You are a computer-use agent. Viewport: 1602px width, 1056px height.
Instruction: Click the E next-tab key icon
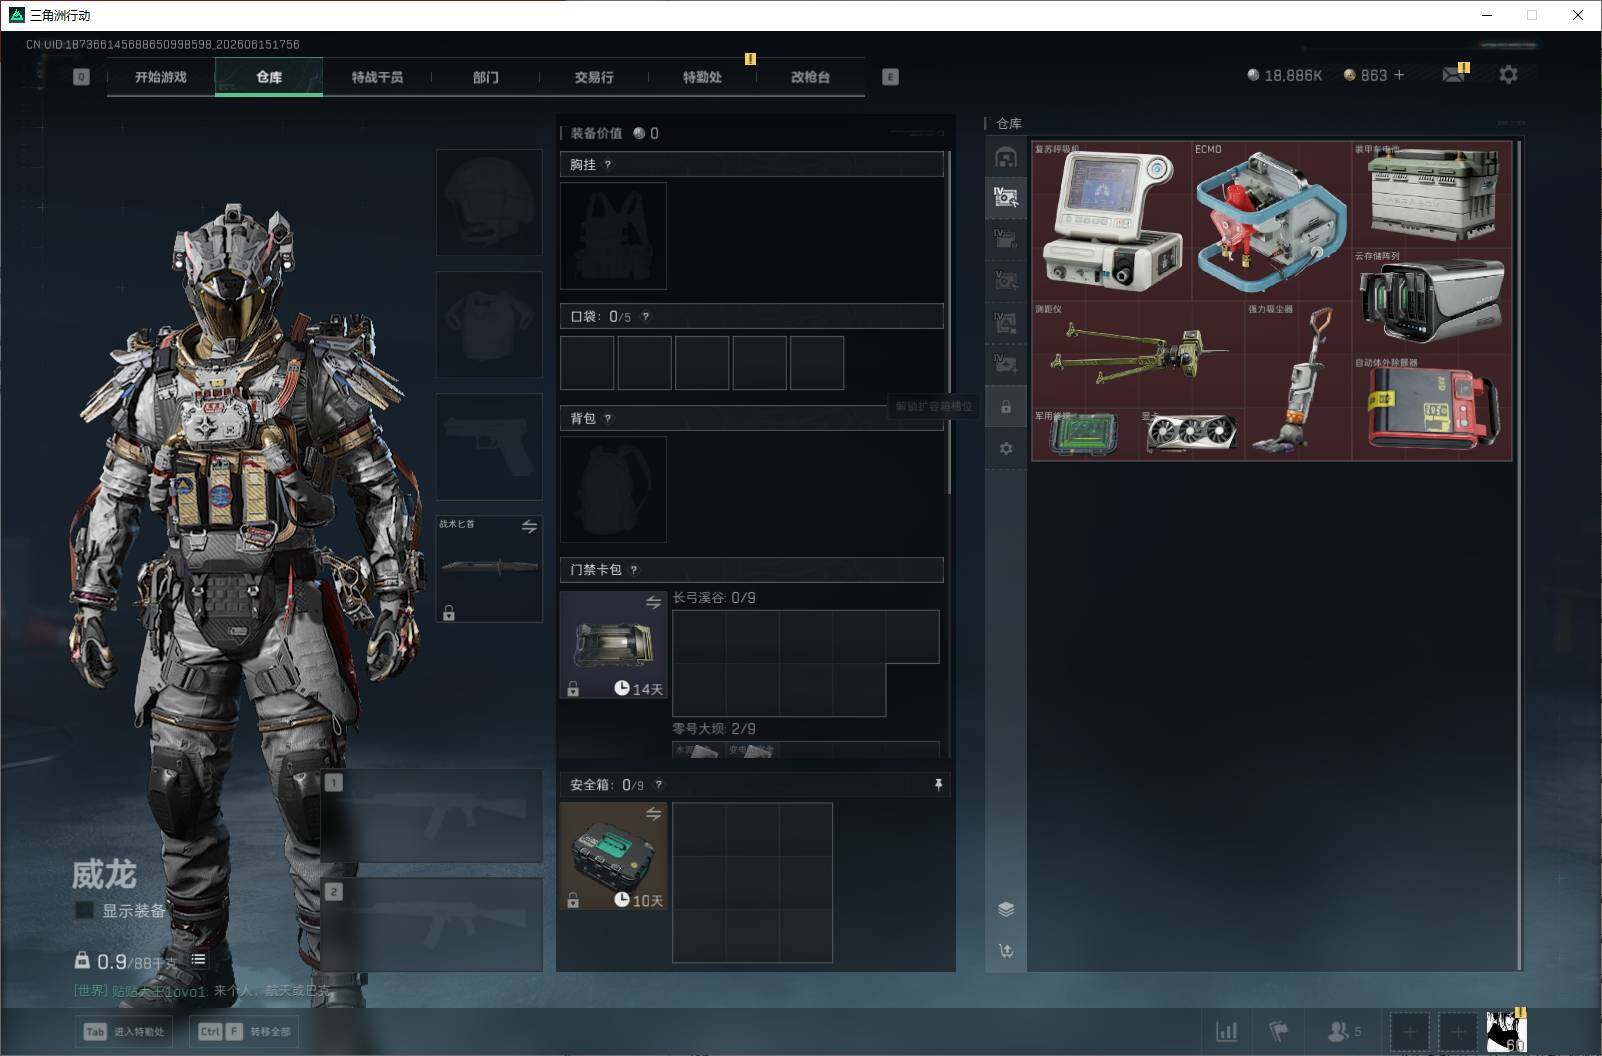[x=890, y=77]
